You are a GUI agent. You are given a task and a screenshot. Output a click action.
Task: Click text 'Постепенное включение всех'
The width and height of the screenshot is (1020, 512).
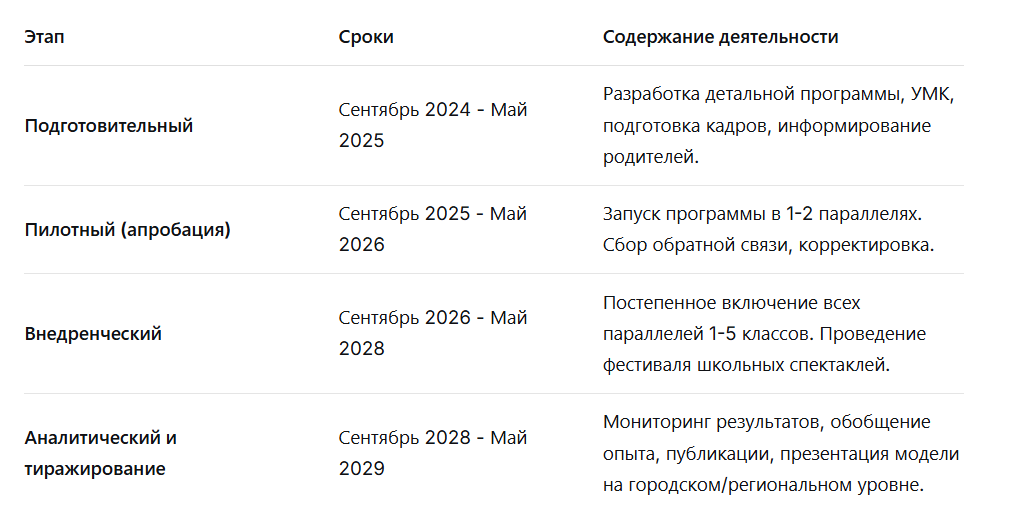[731, 302]
